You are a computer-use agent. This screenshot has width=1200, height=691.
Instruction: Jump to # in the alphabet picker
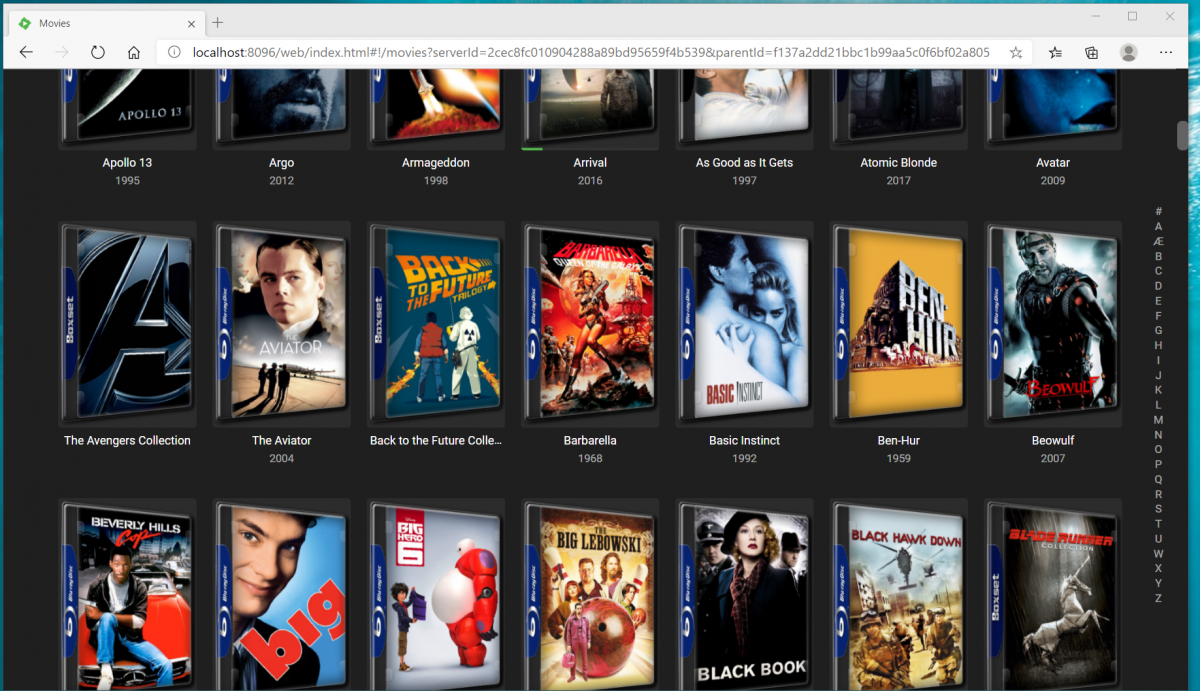tap(1158, 212)
